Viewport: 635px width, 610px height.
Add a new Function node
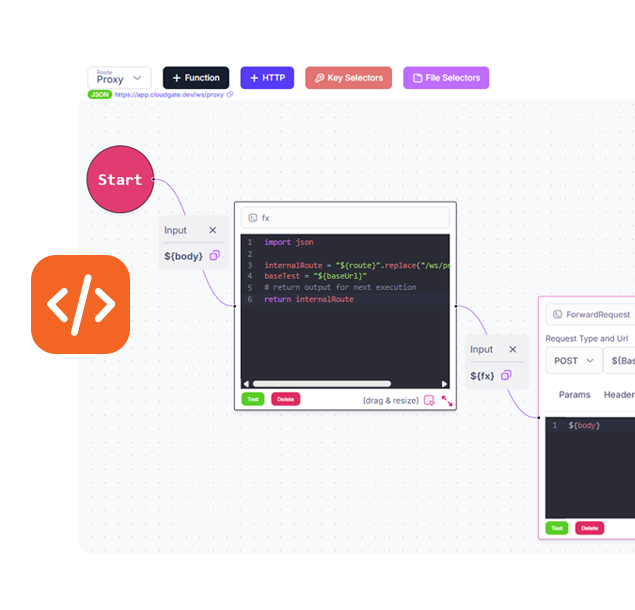click(x=196, y=78)
